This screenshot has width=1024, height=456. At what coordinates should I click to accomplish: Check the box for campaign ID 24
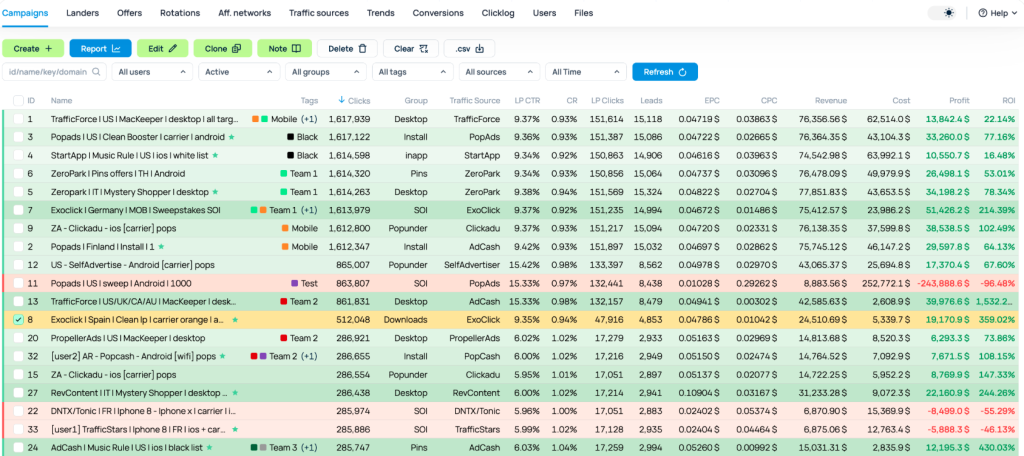[x=18, y=448]
